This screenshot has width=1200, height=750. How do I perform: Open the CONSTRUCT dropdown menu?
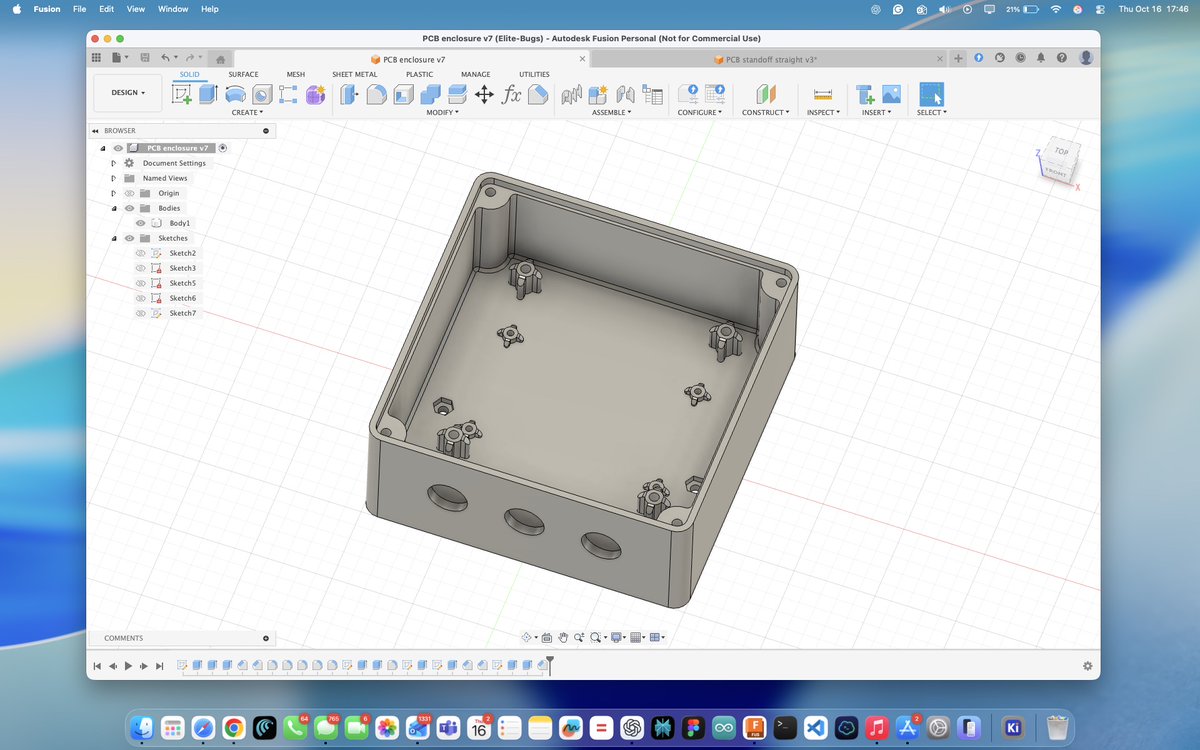(x=766, y=112)
